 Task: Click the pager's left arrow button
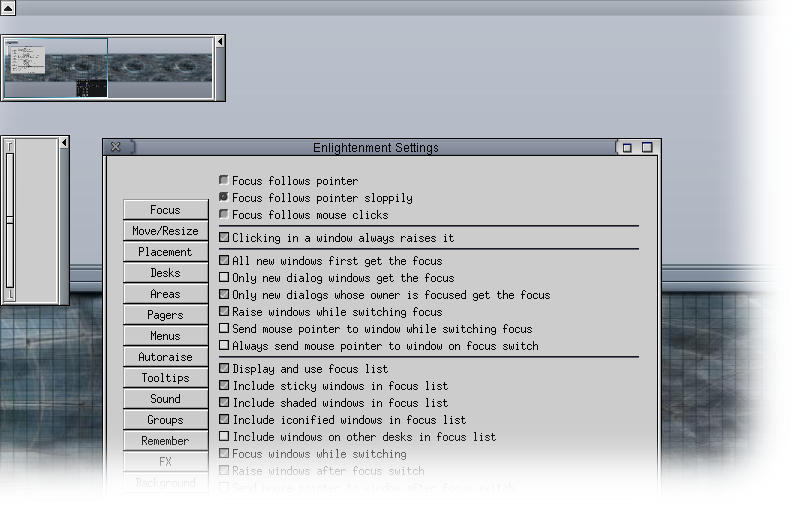(x=220, y=42)
